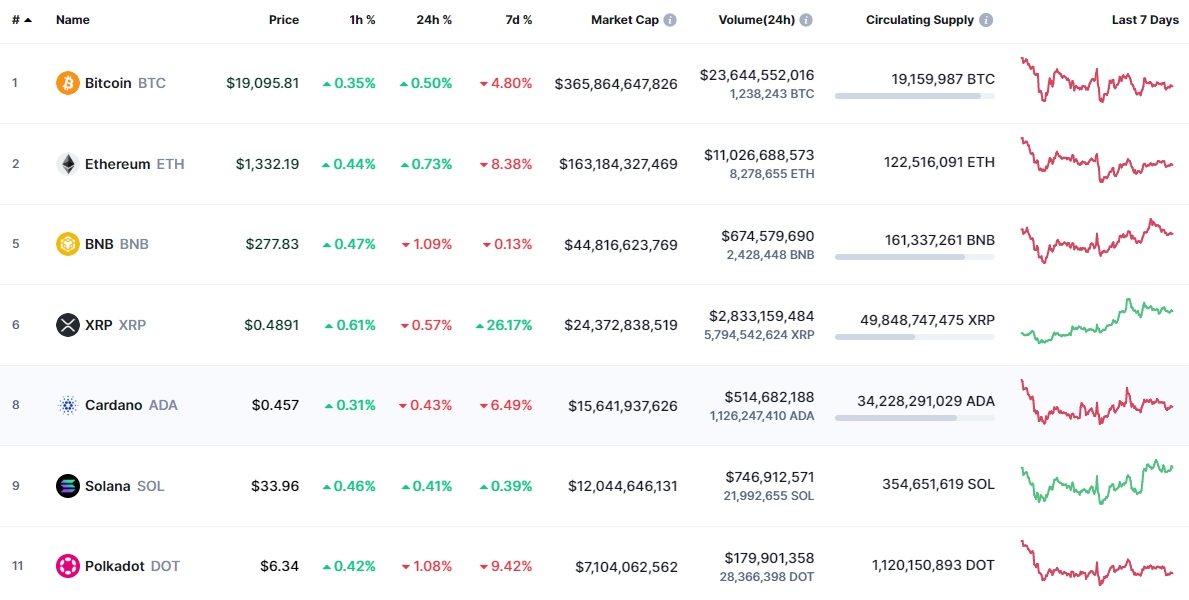
Task: Click XRP's 24h volume $2,833,159,484
Action: [762, 315]
